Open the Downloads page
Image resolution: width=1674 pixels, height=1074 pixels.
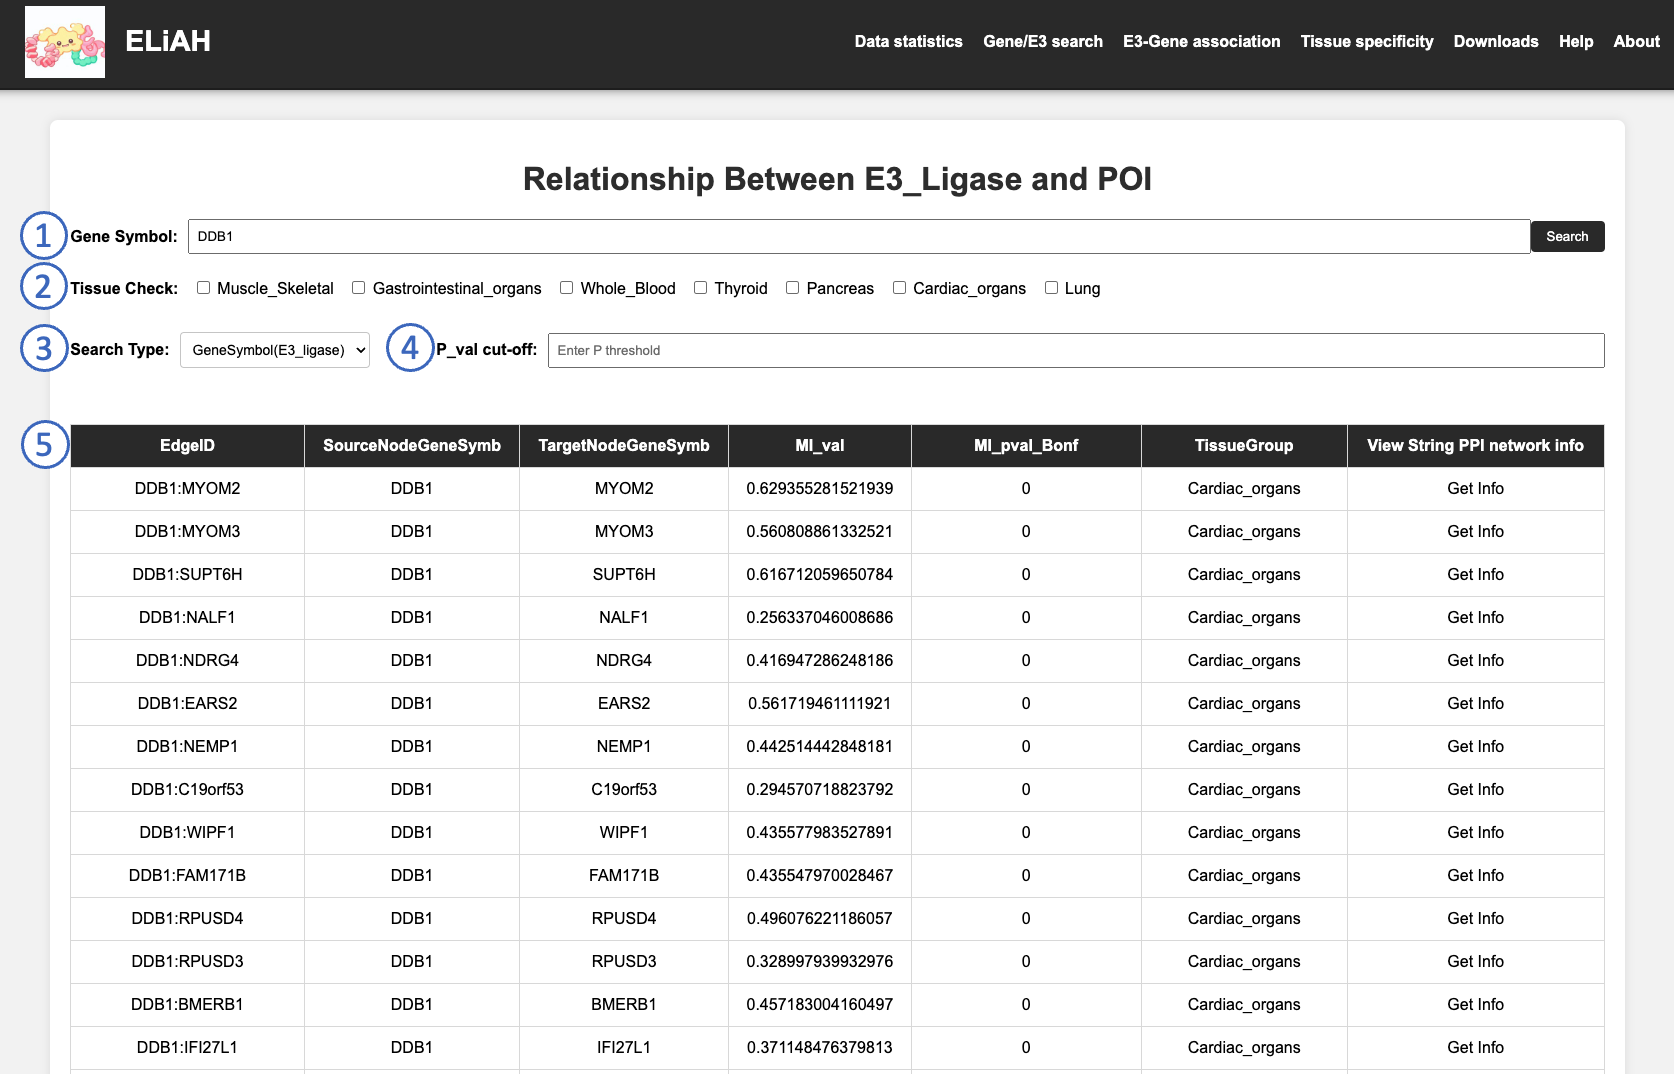point(1496,41)
